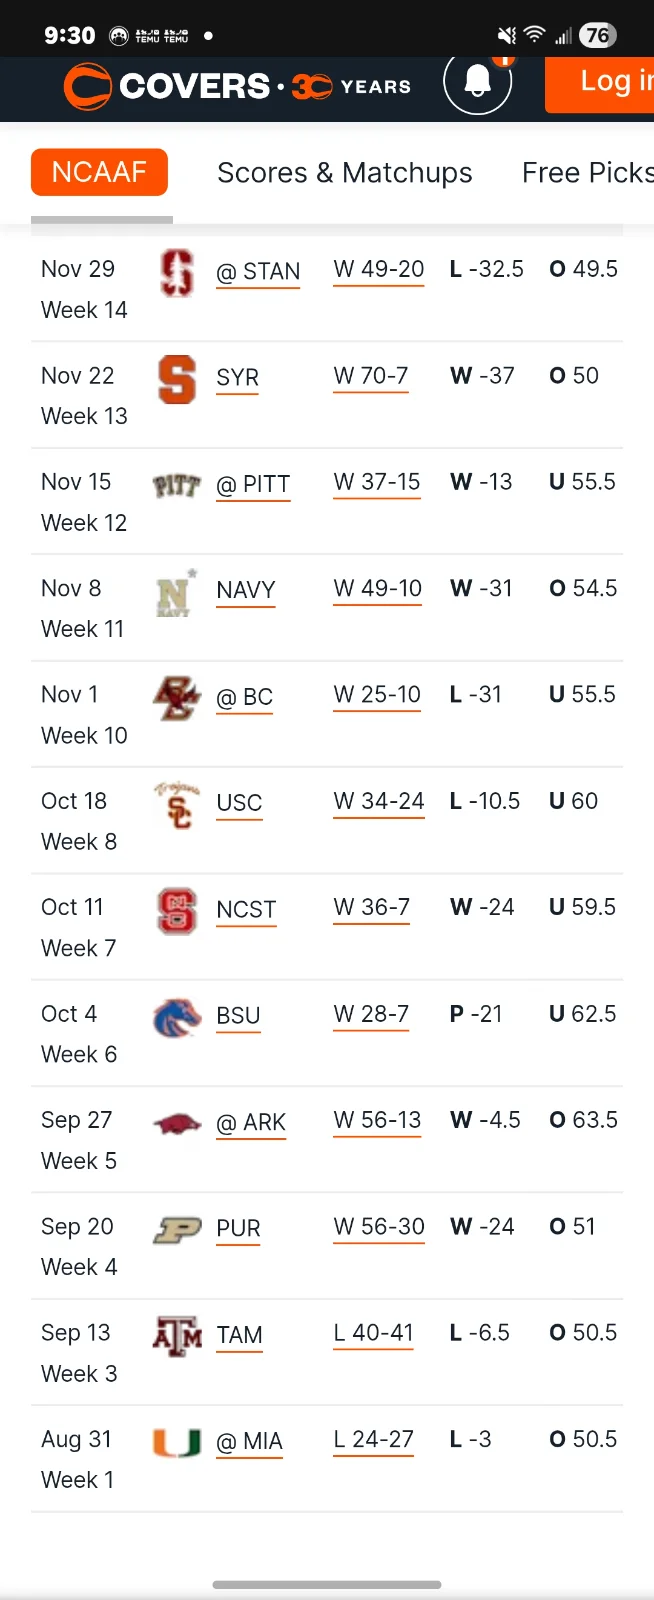Tap the PUR team link

click(238, 1229)
